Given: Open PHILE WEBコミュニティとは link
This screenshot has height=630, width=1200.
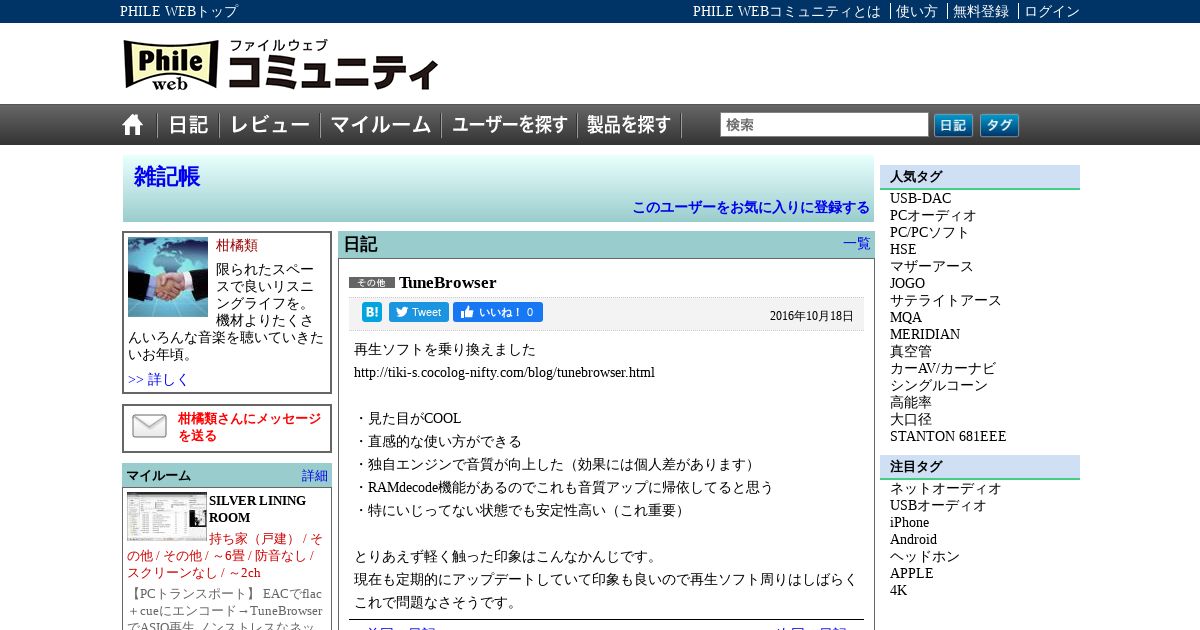Looking at the screenshot, I should click(x=787, y=11).
